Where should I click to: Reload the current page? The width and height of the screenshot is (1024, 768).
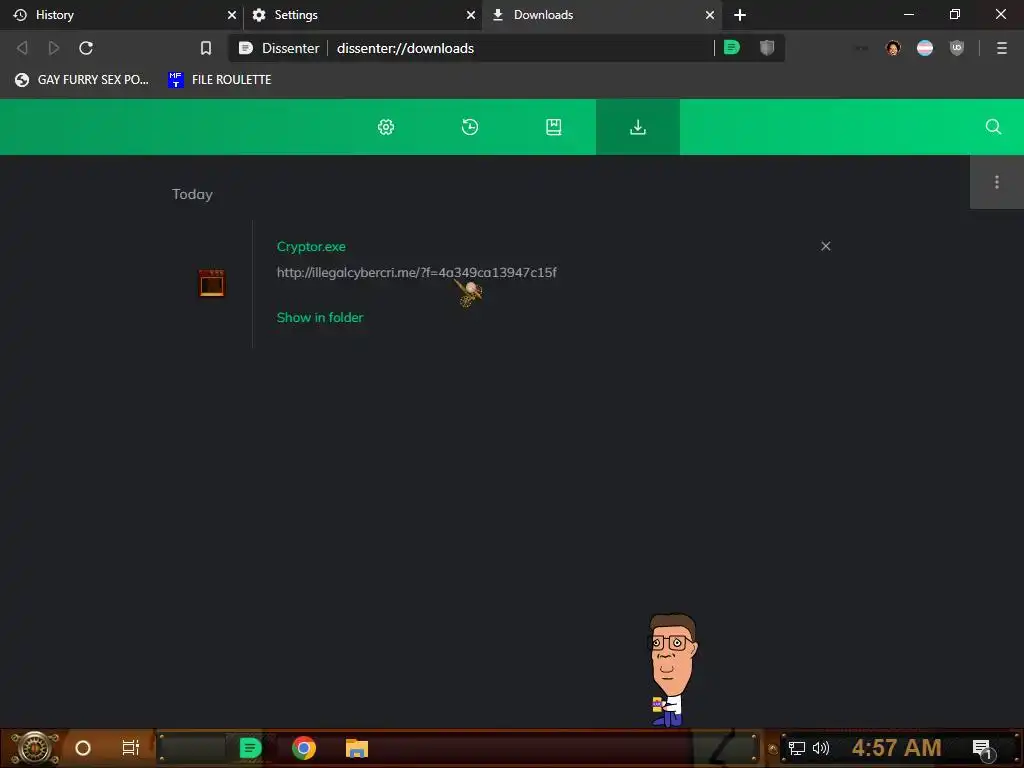pos(86,48)
